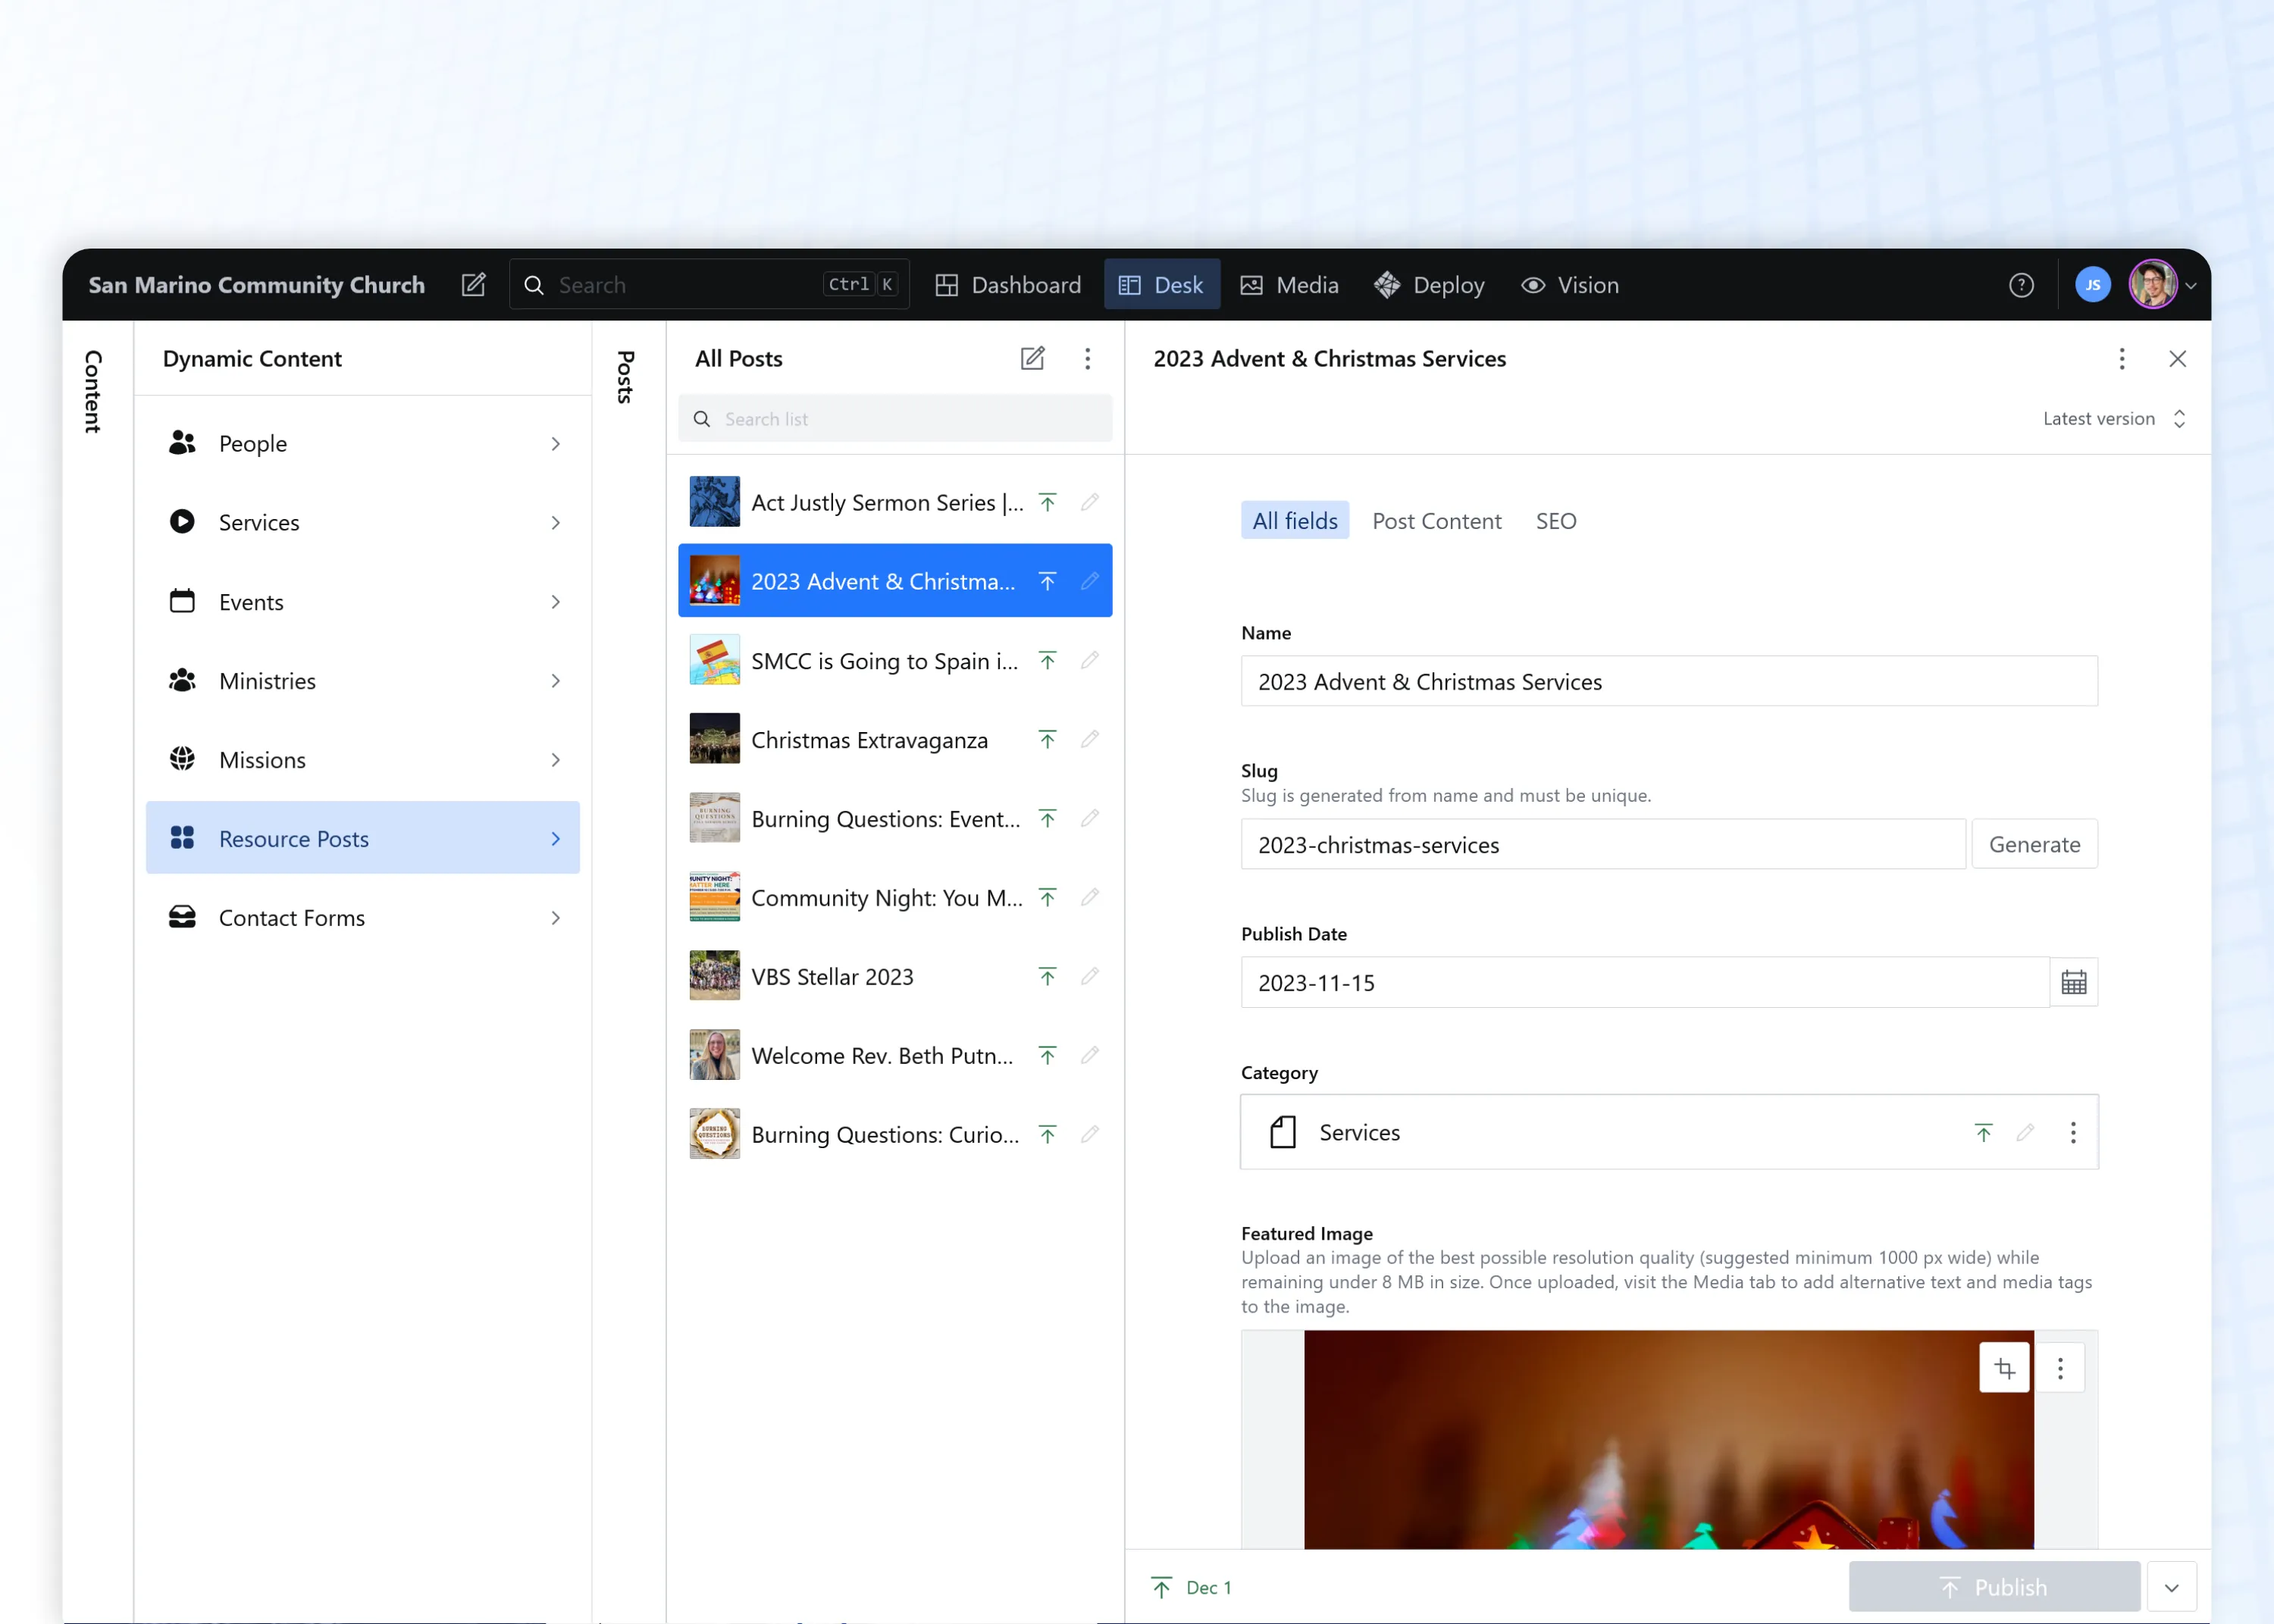
Task: Click the JS user badge
Action: (x=2092, y=285)
